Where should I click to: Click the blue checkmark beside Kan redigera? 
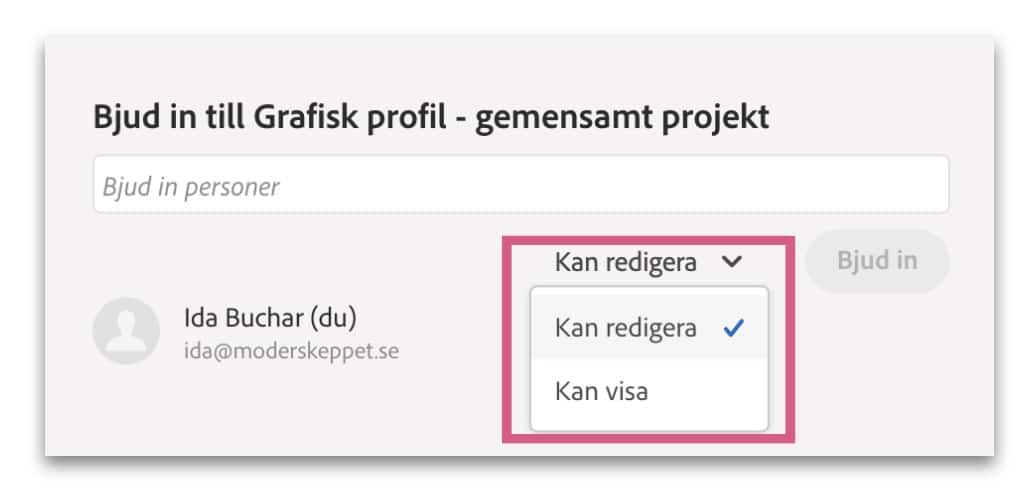[x=733, y=328]
